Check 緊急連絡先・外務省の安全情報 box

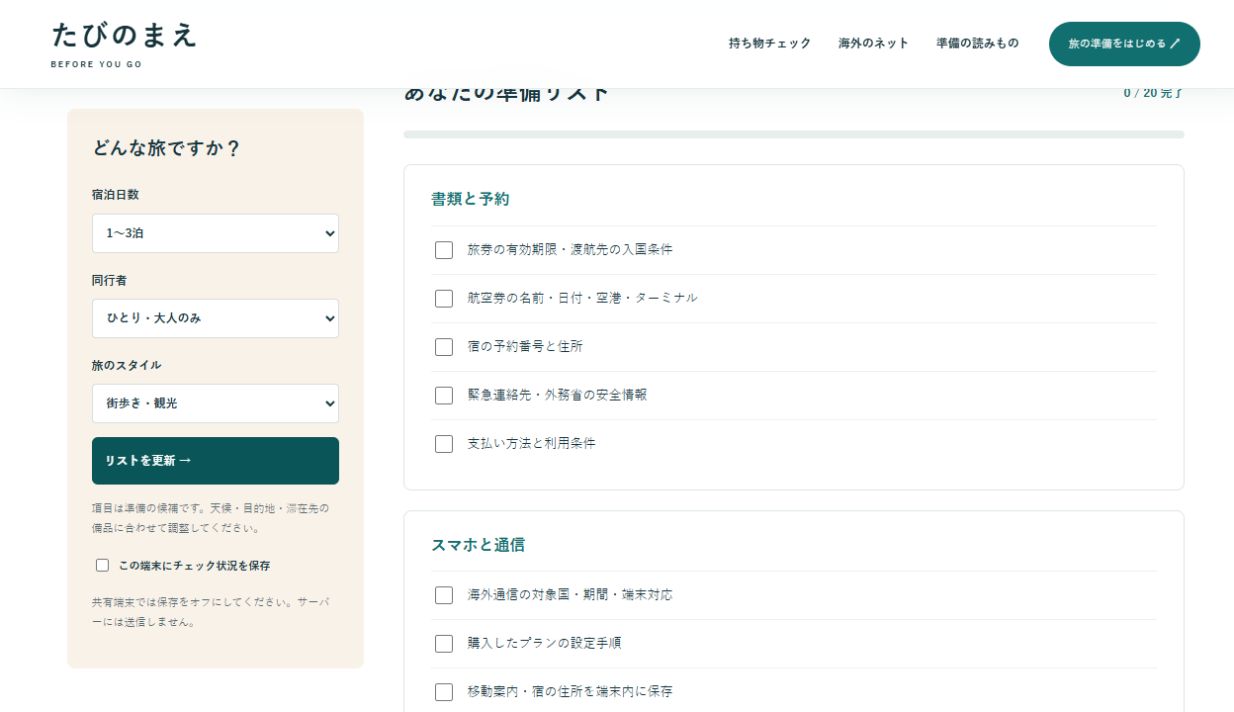pyautogui.click(x=444, y=395)
